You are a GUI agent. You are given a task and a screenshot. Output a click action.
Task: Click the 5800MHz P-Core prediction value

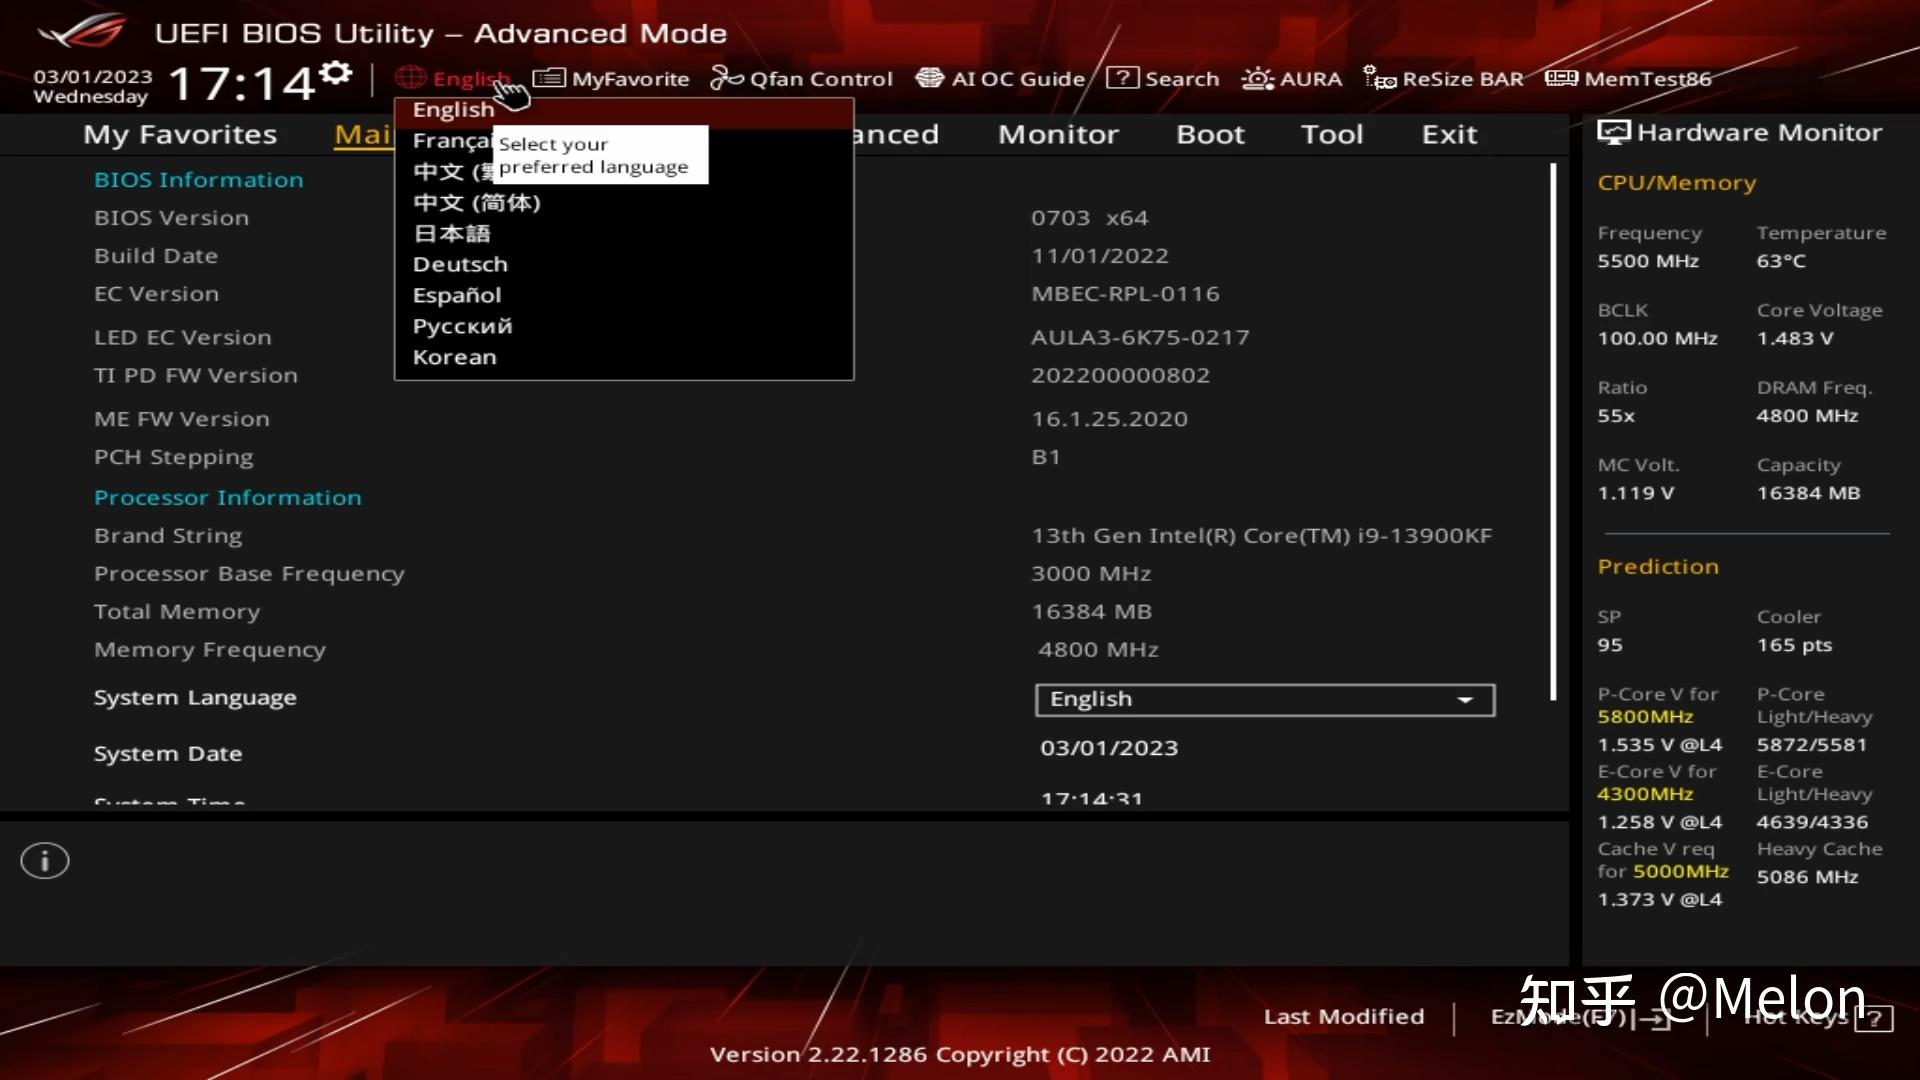coord(1645,717)
